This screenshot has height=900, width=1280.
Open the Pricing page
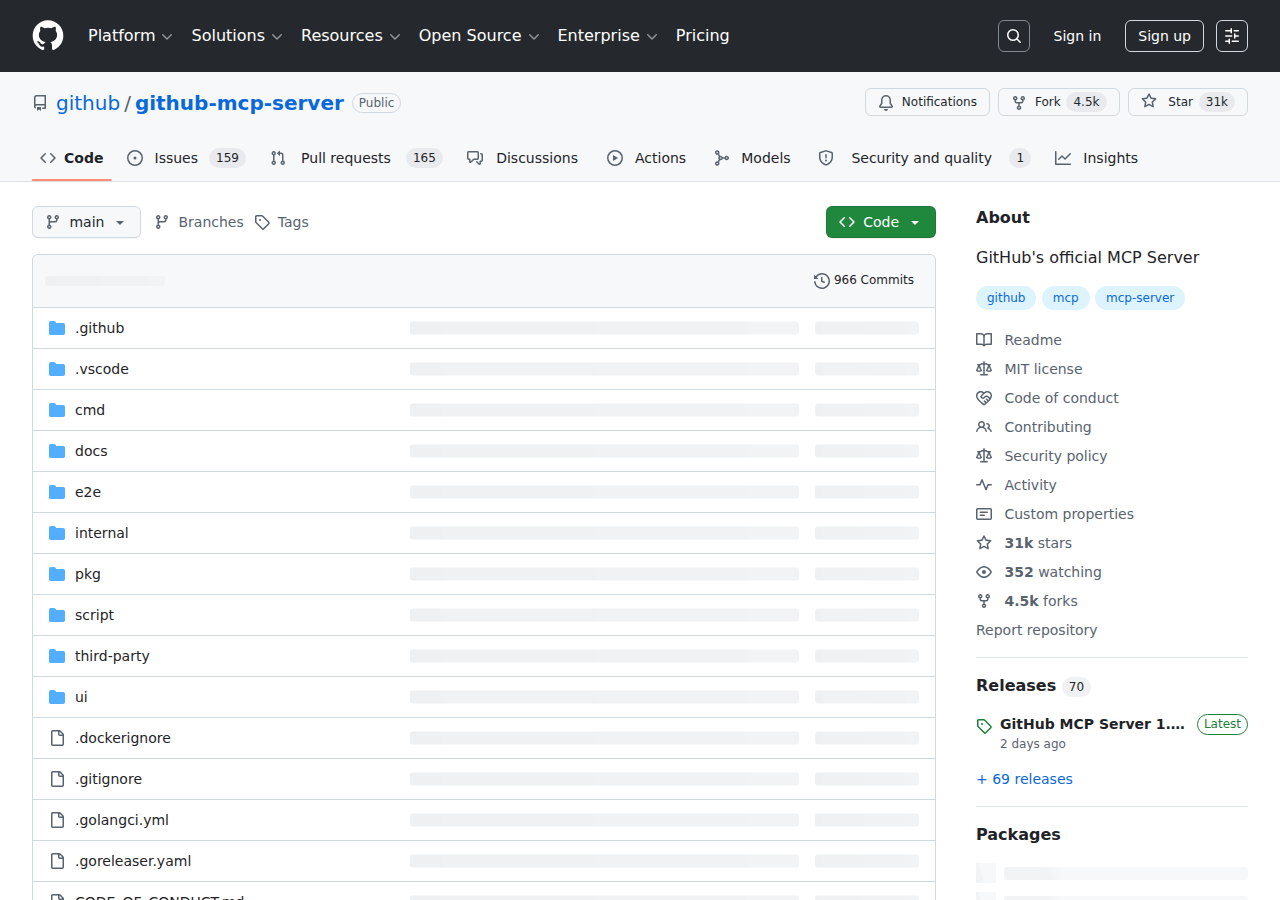click(x=703, y=36)
